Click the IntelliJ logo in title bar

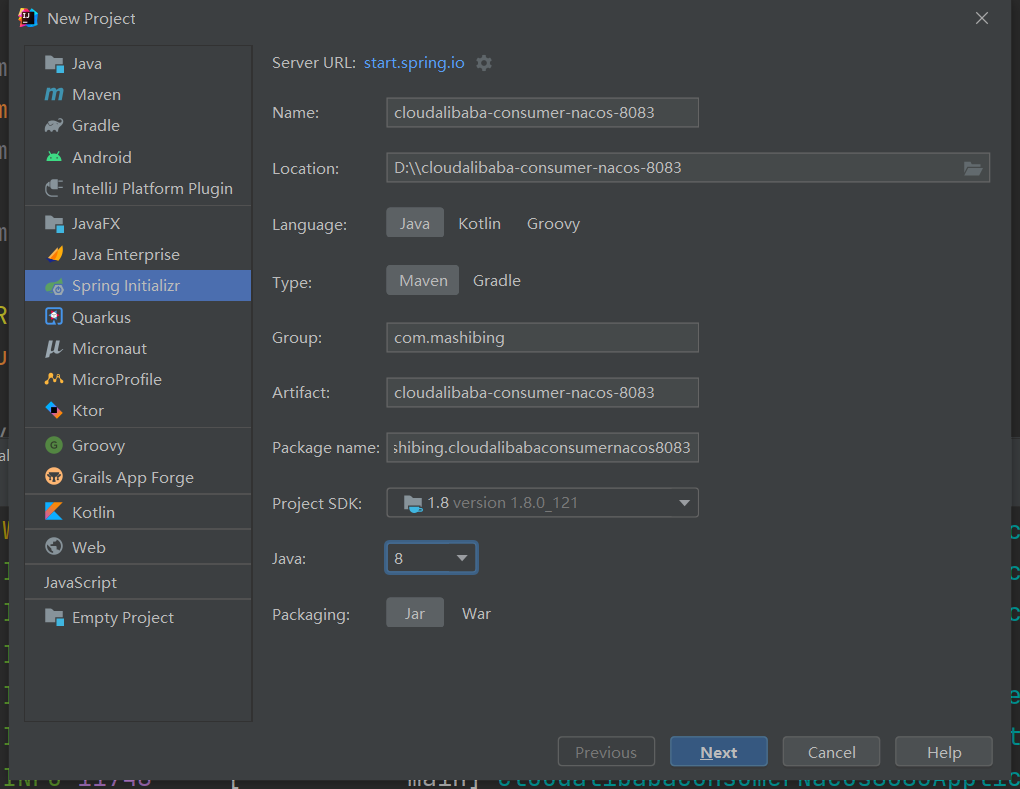pyautogui.click(x=27, y=18)
